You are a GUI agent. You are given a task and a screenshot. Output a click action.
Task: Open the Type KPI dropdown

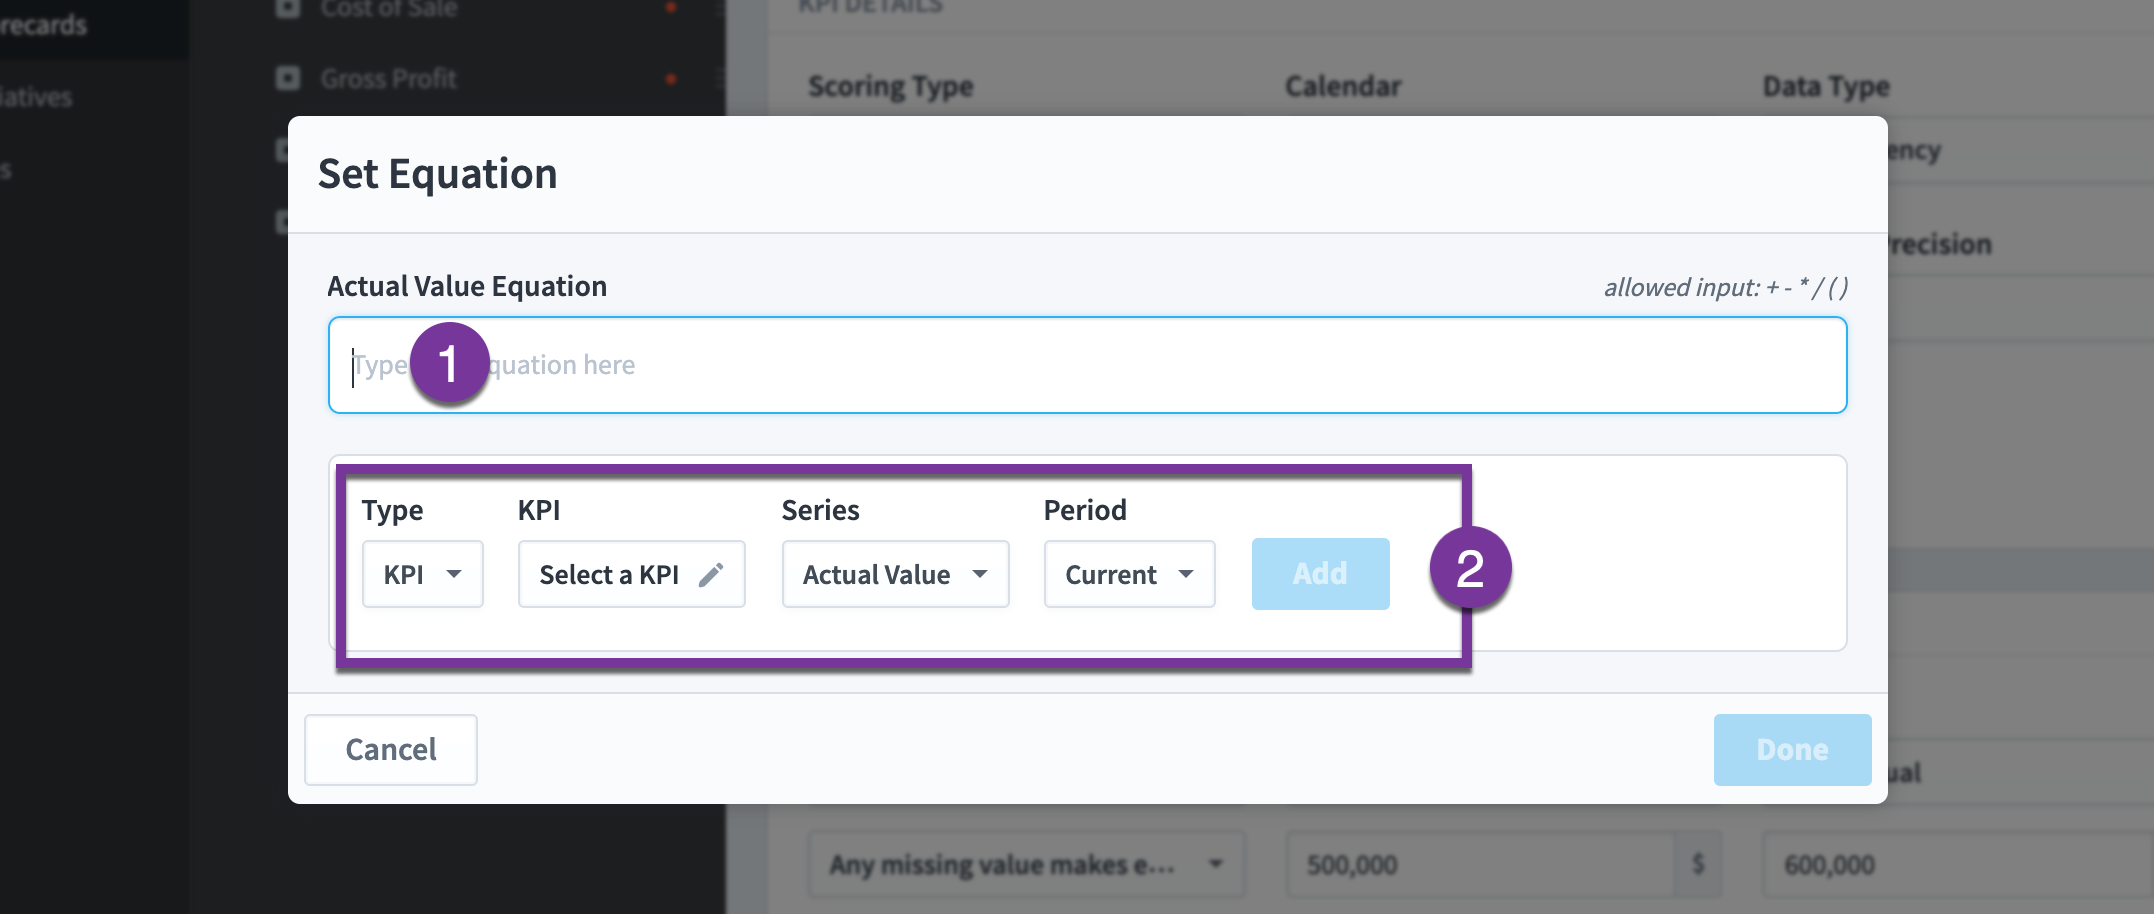[x=423, y=574]
